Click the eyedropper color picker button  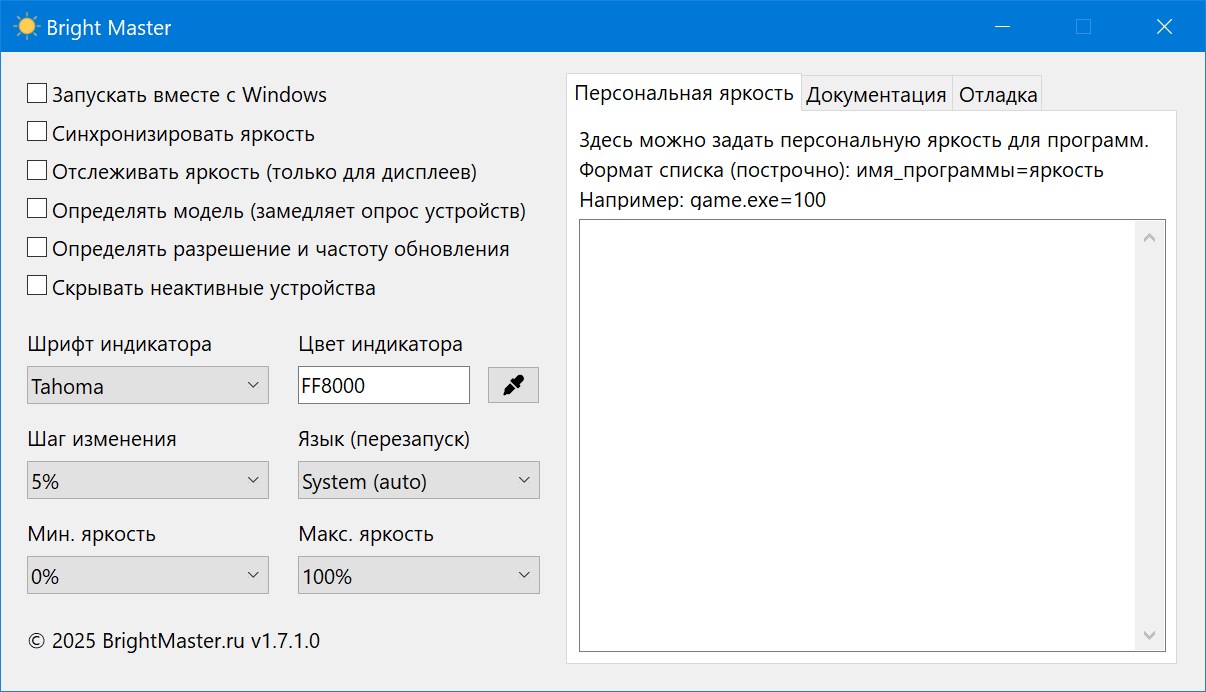tap(513, 385)
